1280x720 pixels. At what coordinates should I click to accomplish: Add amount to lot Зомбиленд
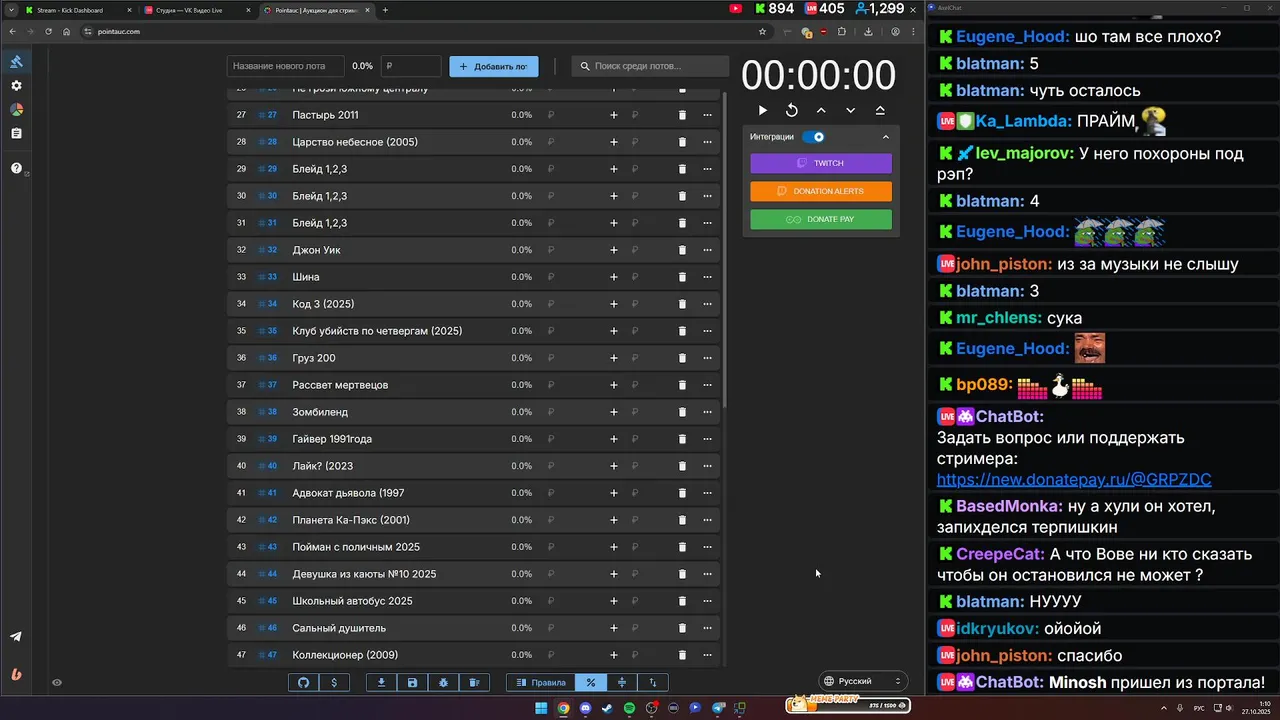click(x=614, y=412)
